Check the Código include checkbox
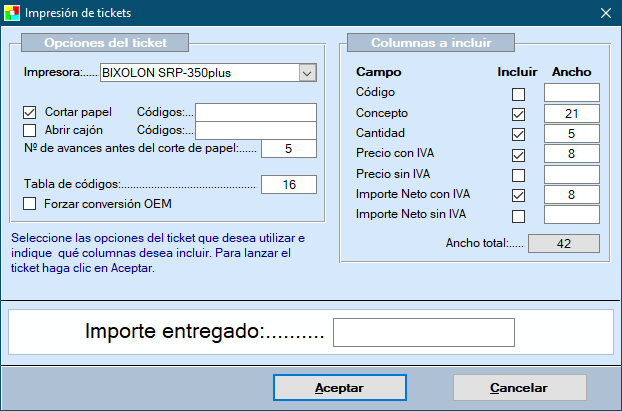 point(518,94)
